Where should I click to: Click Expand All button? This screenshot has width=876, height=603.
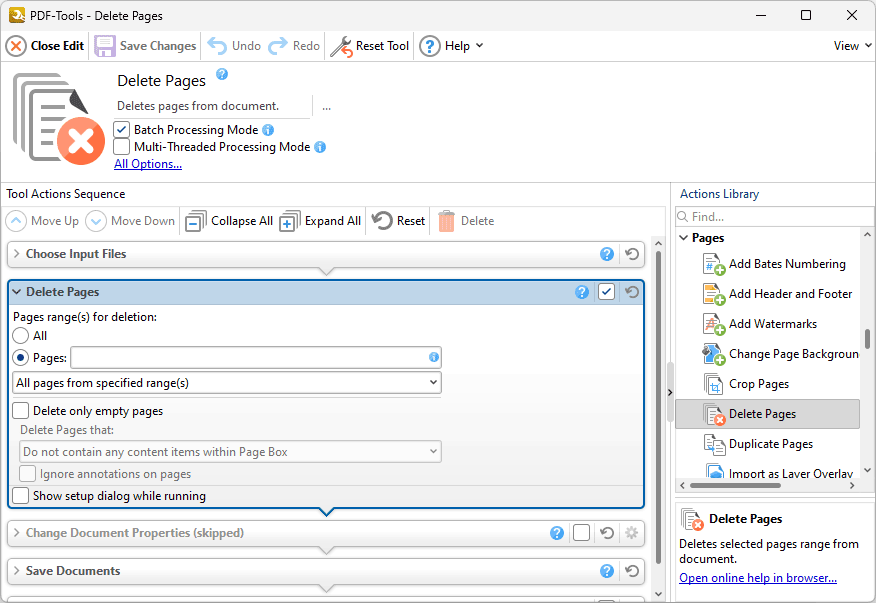(320, 221)
